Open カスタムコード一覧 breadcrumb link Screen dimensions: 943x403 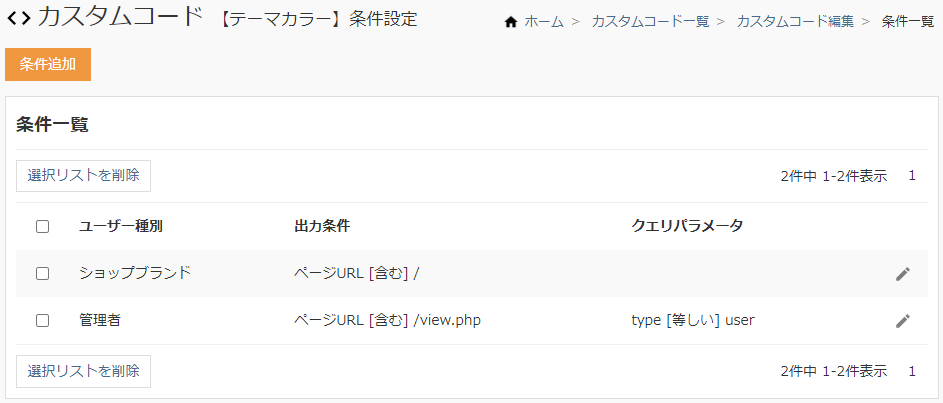point(650,21)
